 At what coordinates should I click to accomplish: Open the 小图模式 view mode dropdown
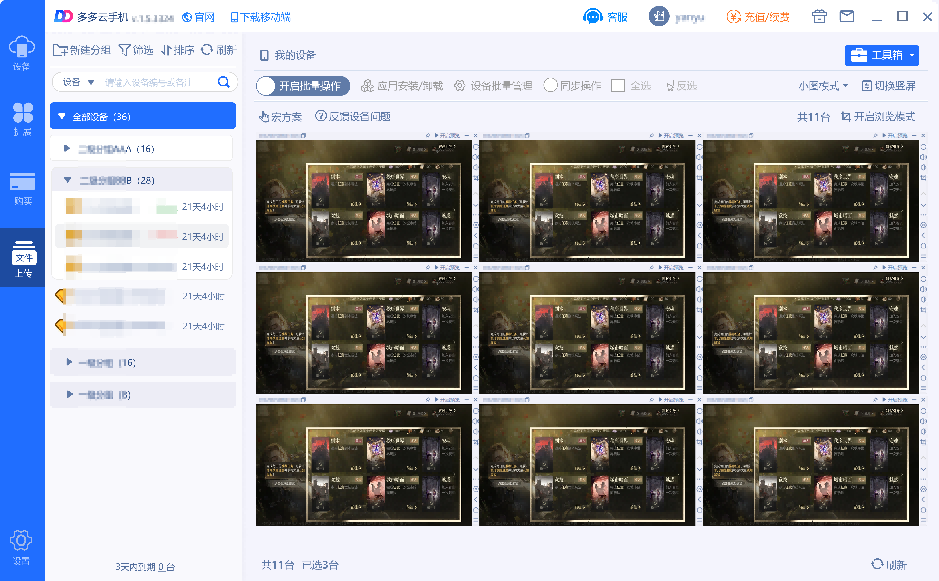[823, 86]
